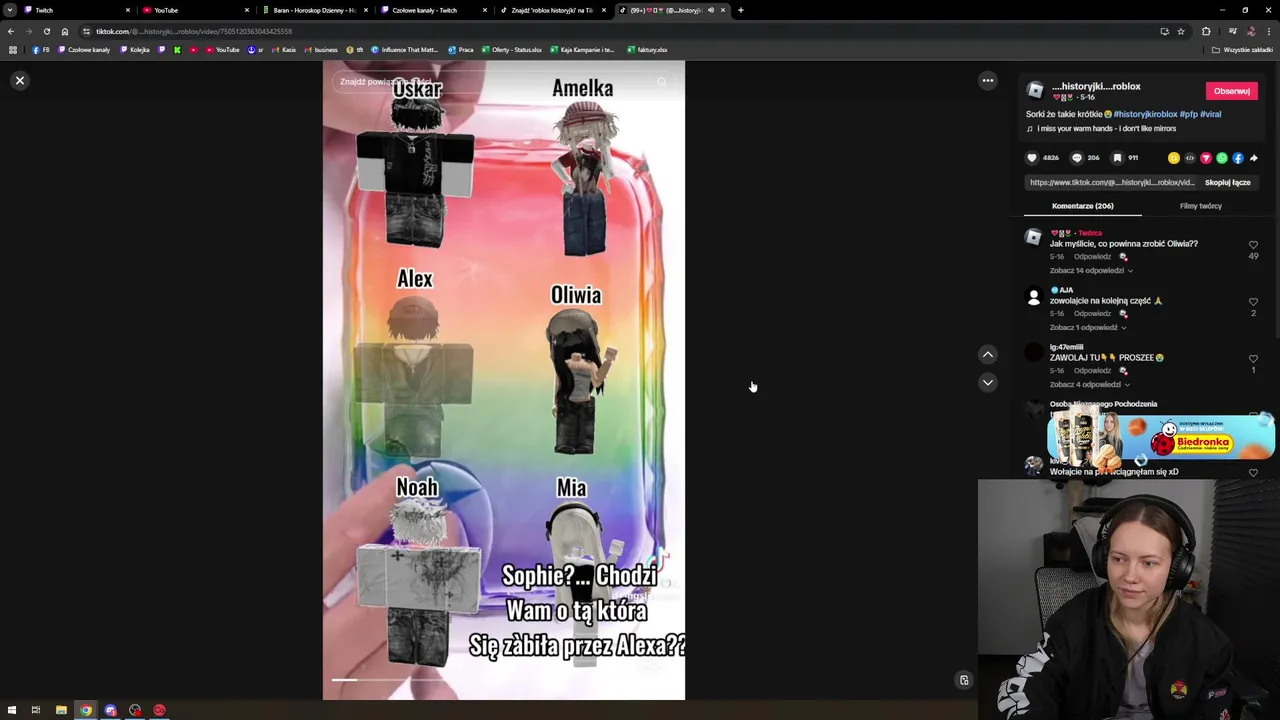Viewport: 1280px width, 720px height.
Task: Go to the next video arrow
Action: (988, 382)
